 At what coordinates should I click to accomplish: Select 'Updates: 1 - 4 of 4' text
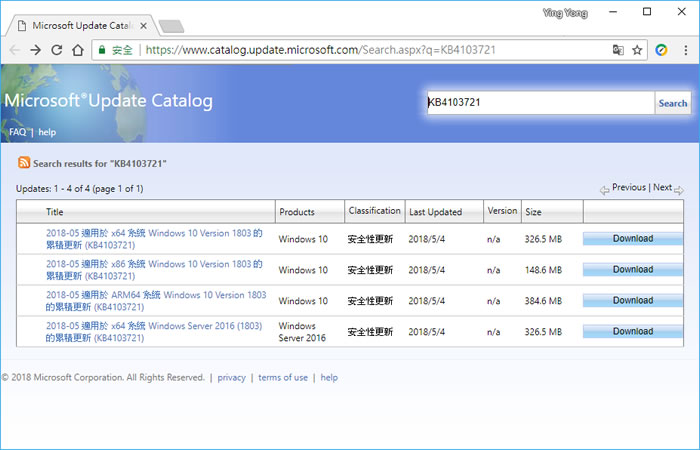[53, 189]
